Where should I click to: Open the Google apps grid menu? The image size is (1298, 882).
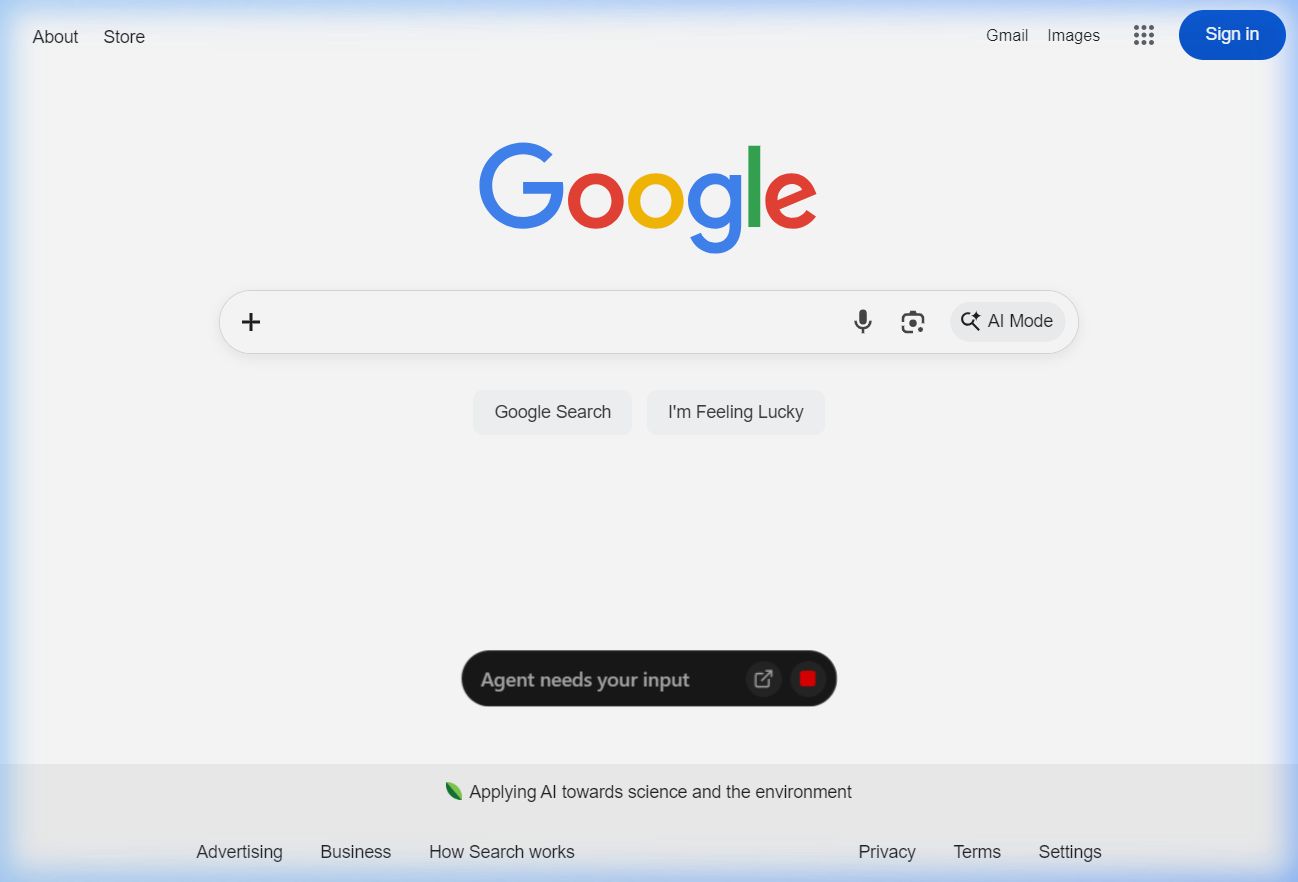point(1144,35)
